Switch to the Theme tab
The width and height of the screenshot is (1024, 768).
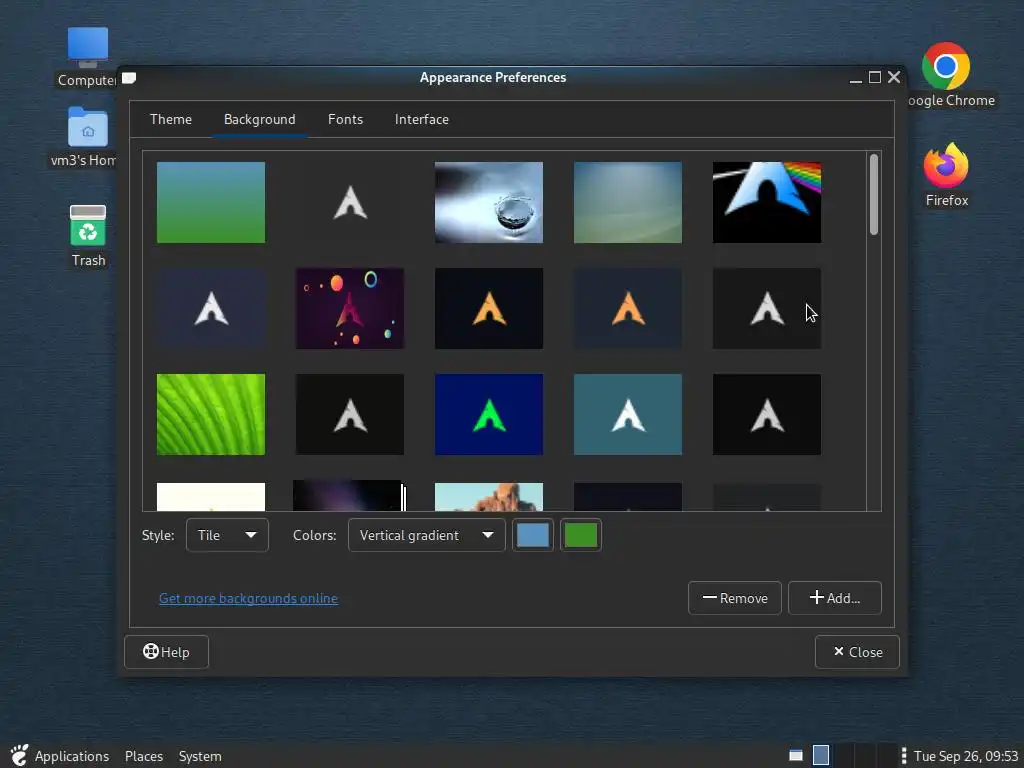coord(170,120)
